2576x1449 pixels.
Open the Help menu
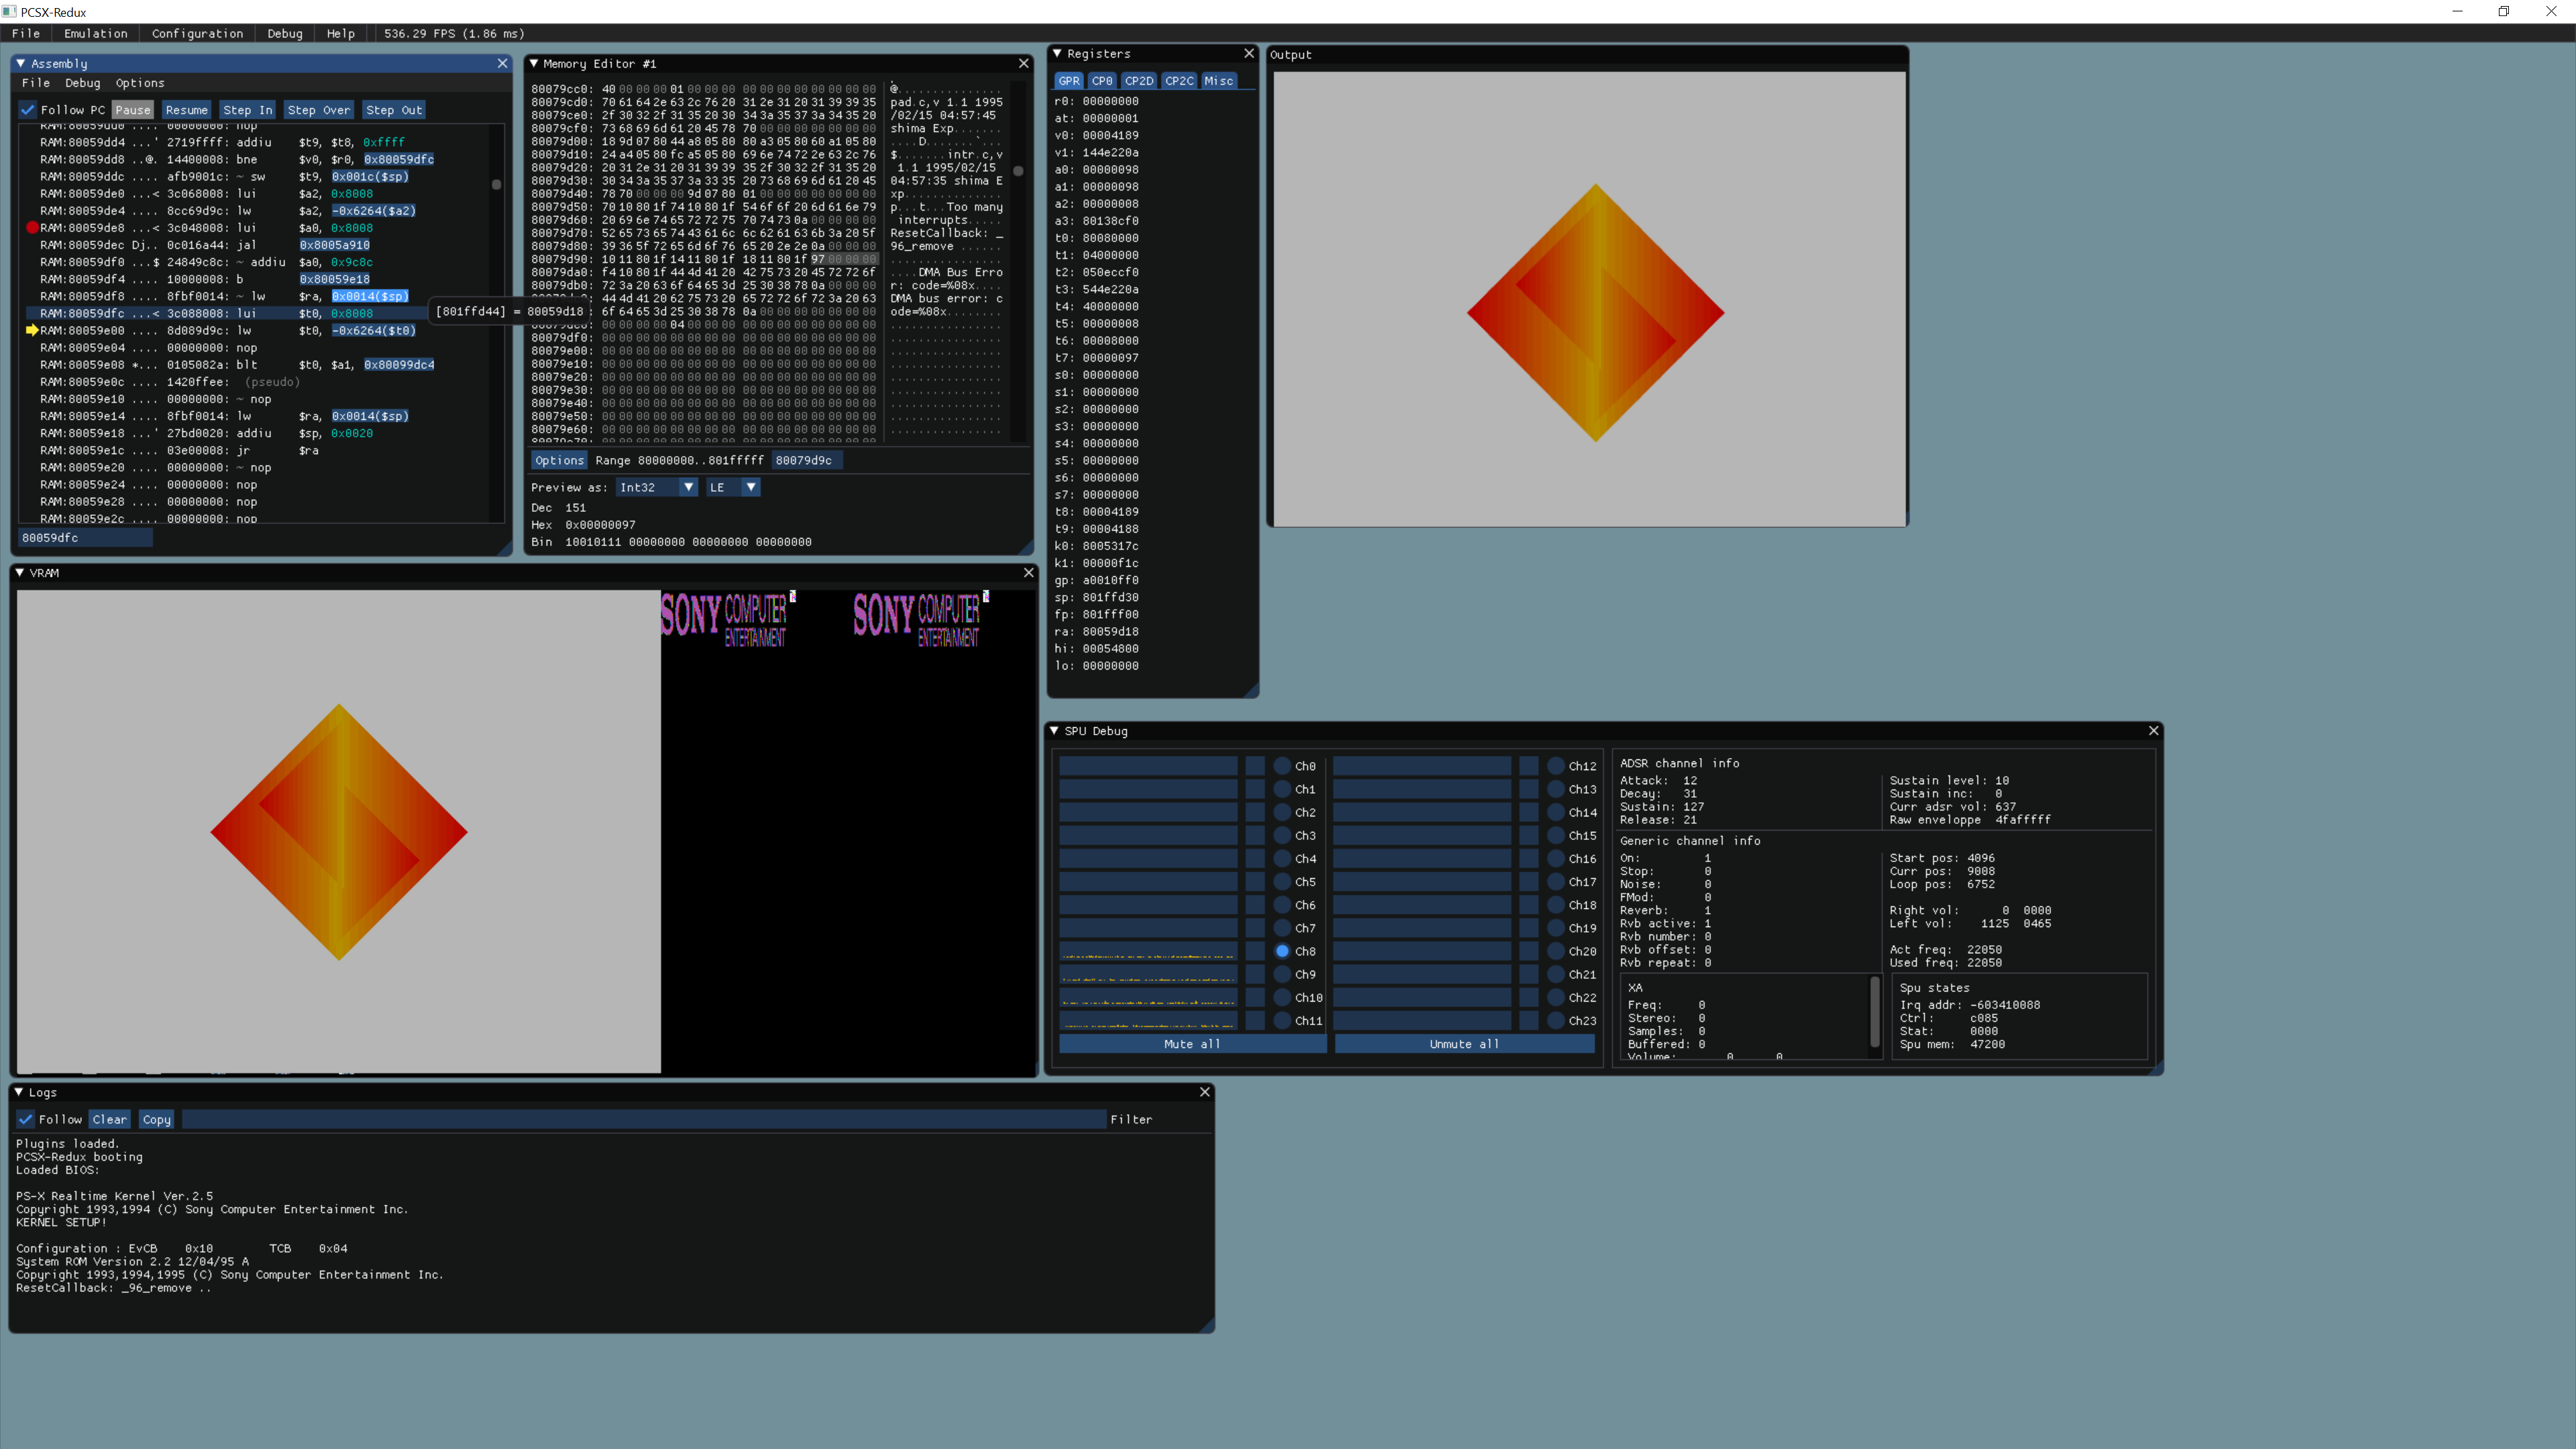(341, 33)
